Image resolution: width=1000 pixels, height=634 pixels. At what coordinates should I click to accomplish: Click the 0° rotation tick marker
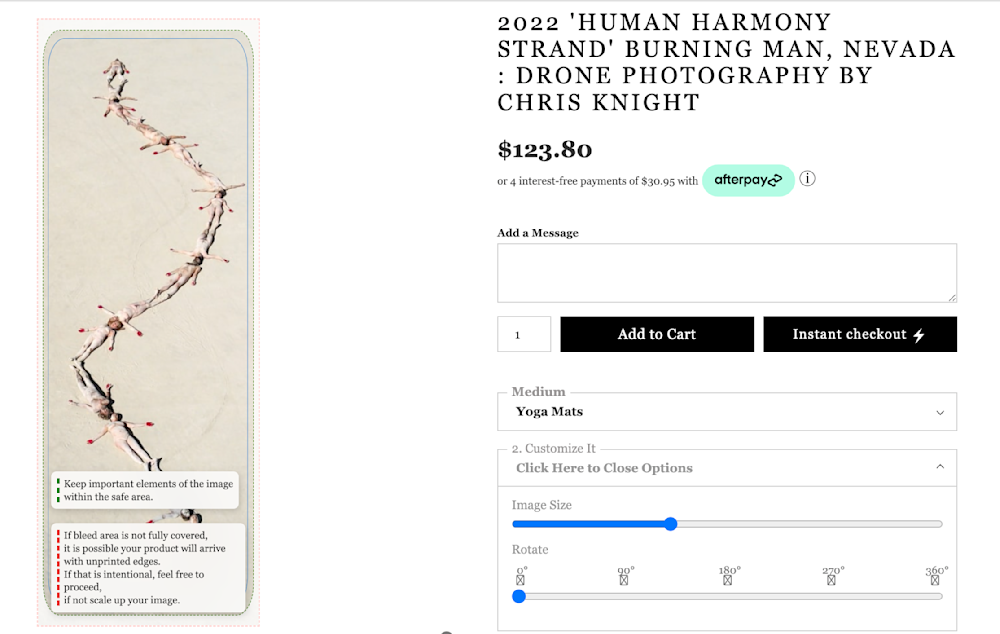pyautogui.click(x=520, y=579)
